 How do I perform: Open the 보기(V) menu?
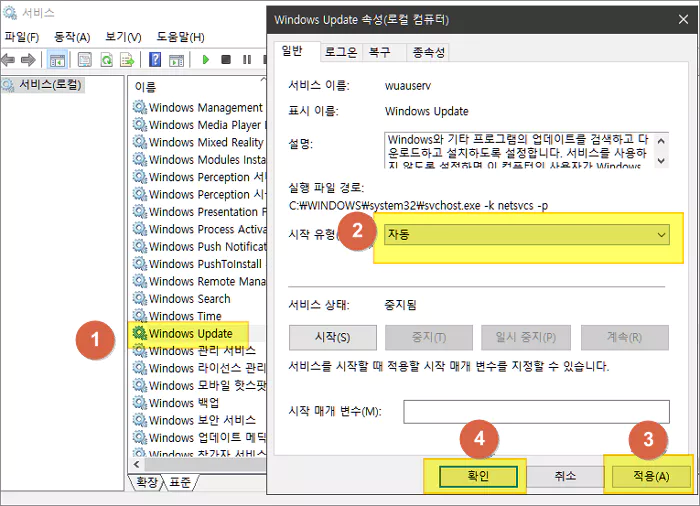click(x=123, y=37)
